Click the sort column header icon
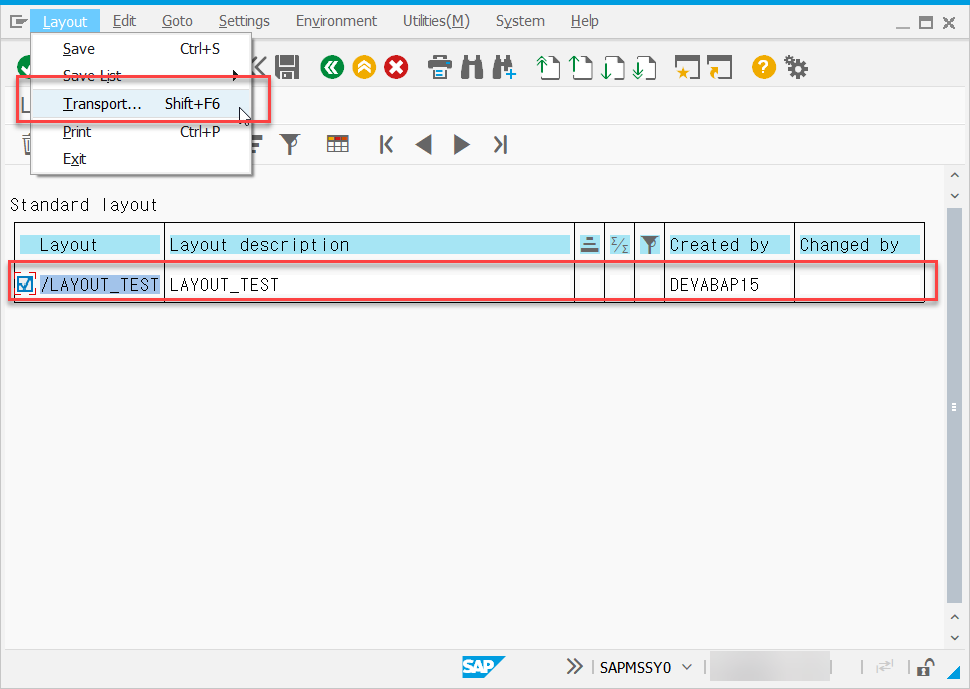This screenshot has height=689, width=970. [x=589, y=244]
